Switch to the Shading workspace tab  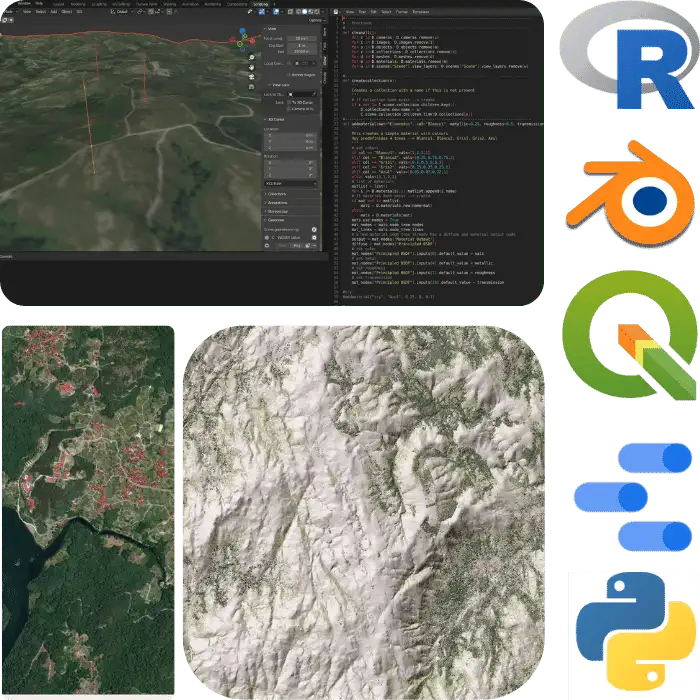tap(170, 4)
